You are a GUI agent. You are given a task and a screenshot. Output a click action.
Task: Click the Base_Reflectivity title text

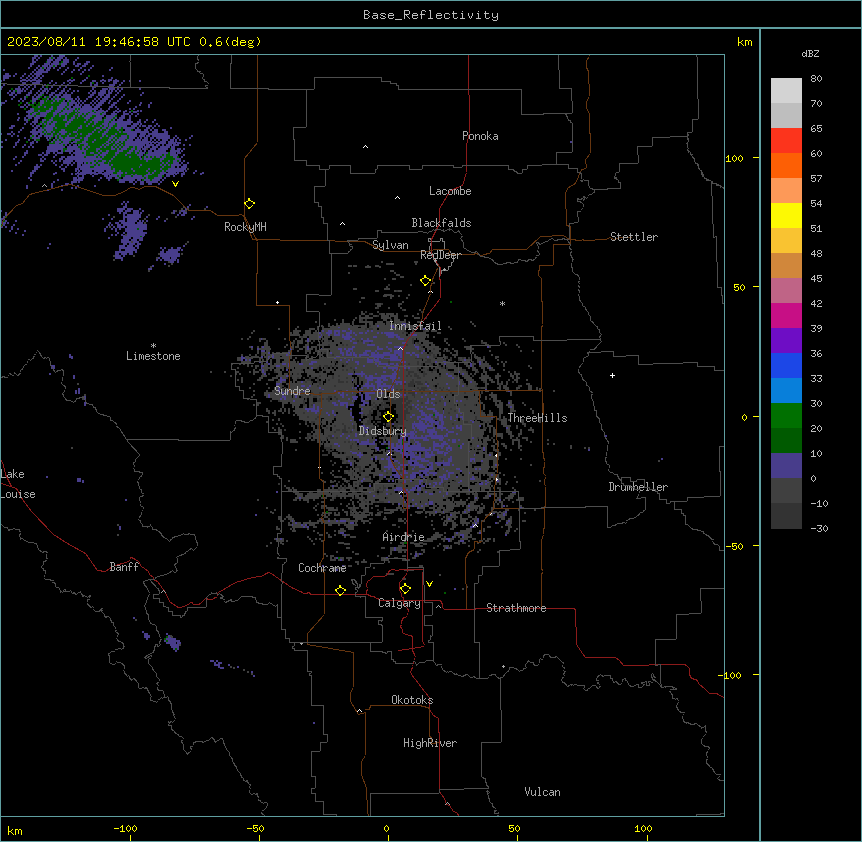(x=431, y=15)
